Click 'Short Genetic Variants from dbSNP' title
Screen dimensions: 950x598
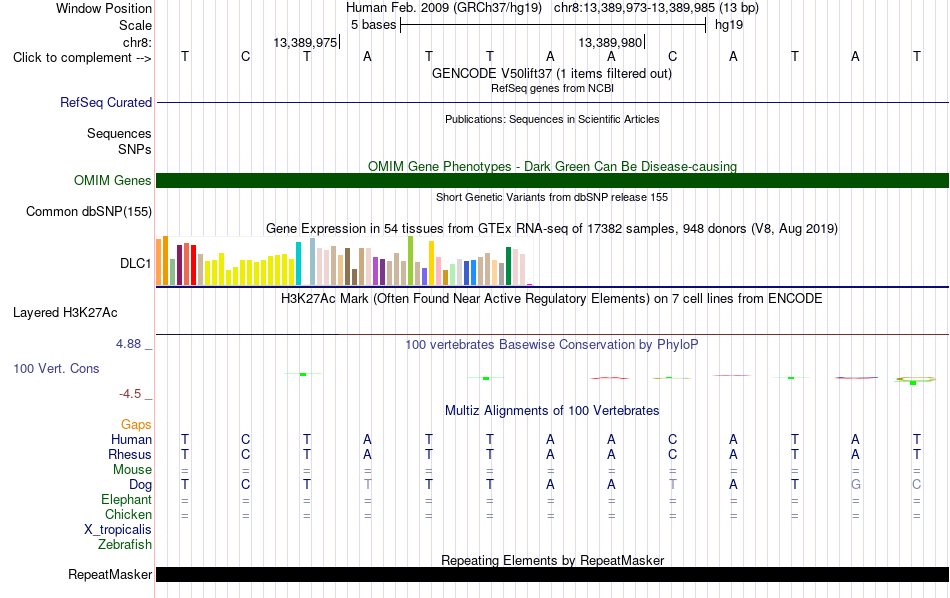[552, 198]
